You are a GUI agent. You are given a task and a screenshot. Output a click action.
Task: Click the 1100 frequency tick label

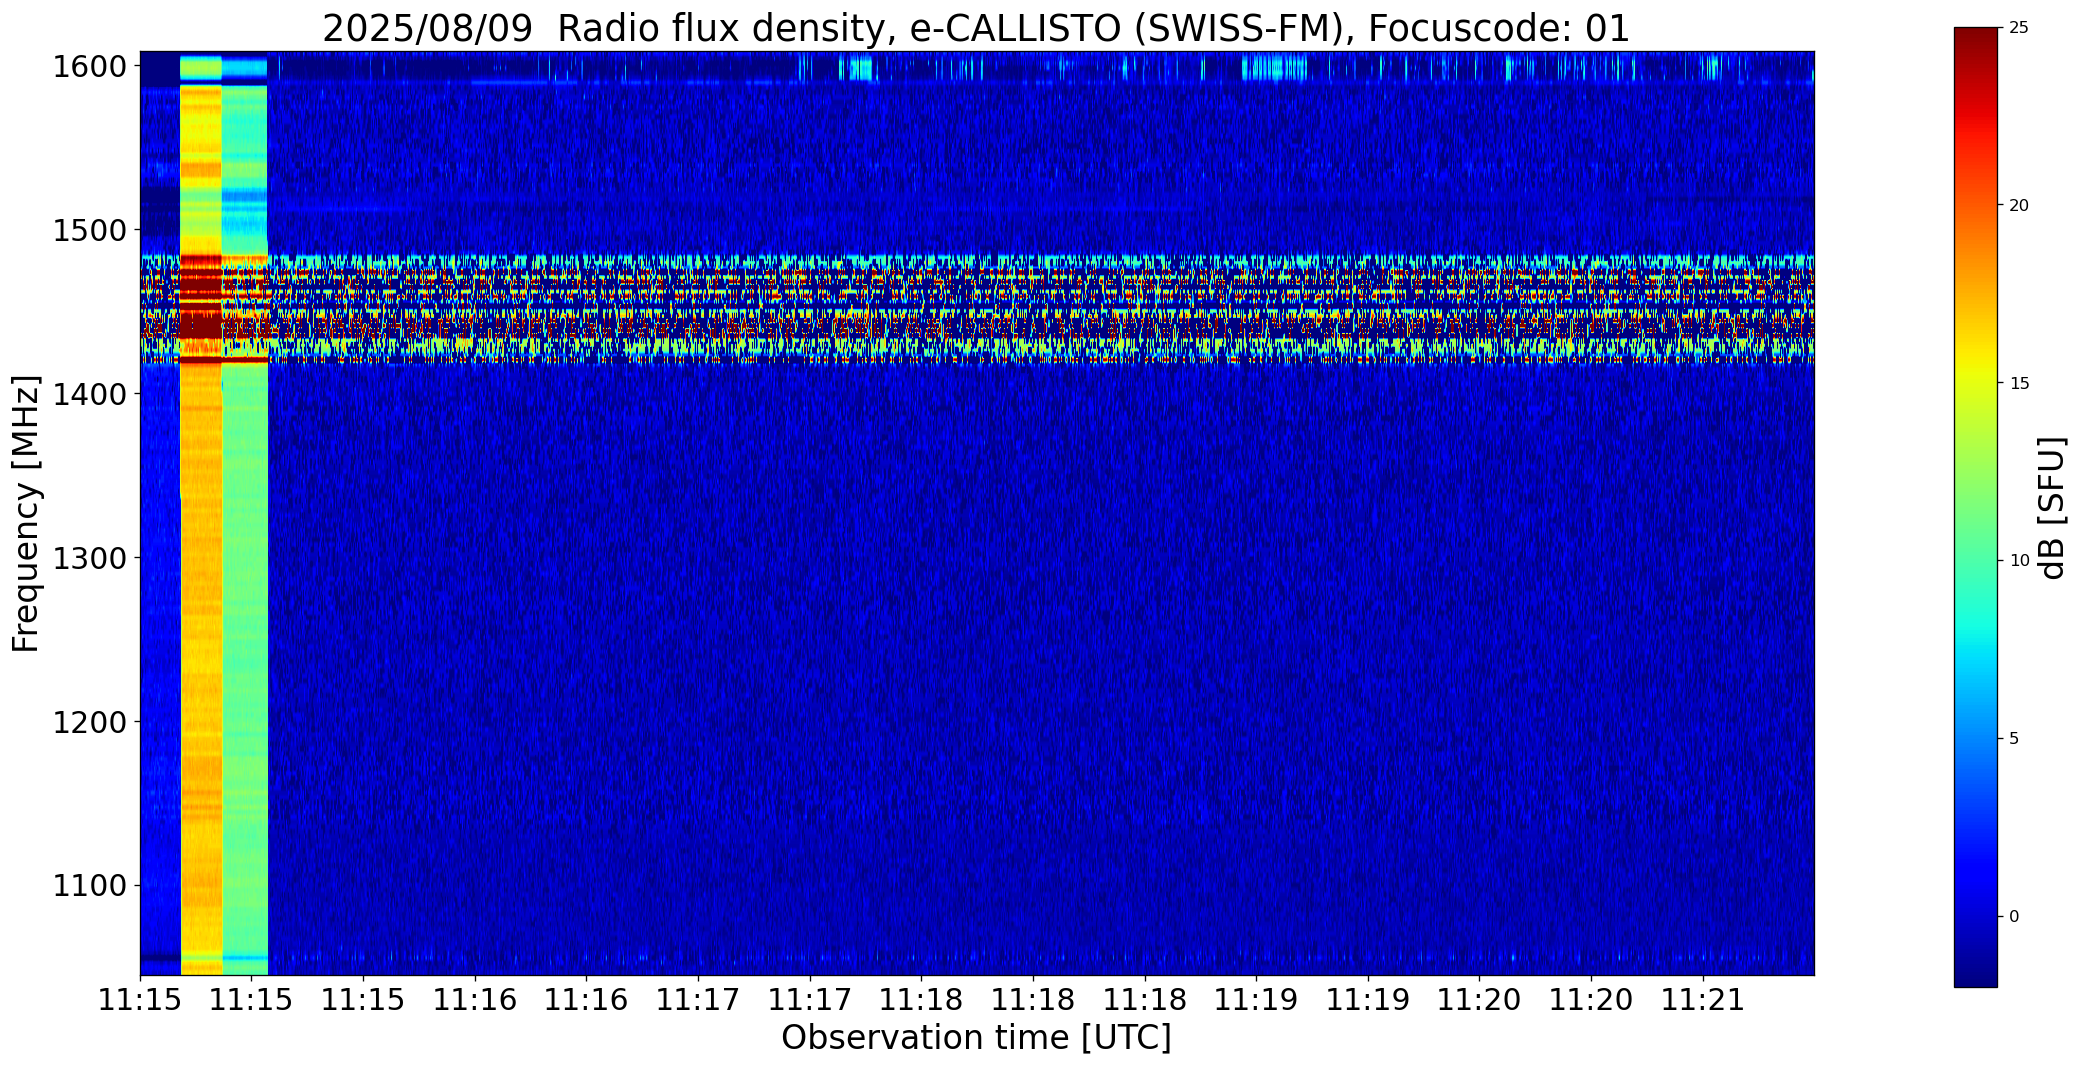pyautogui.click(x=89, y=886)
